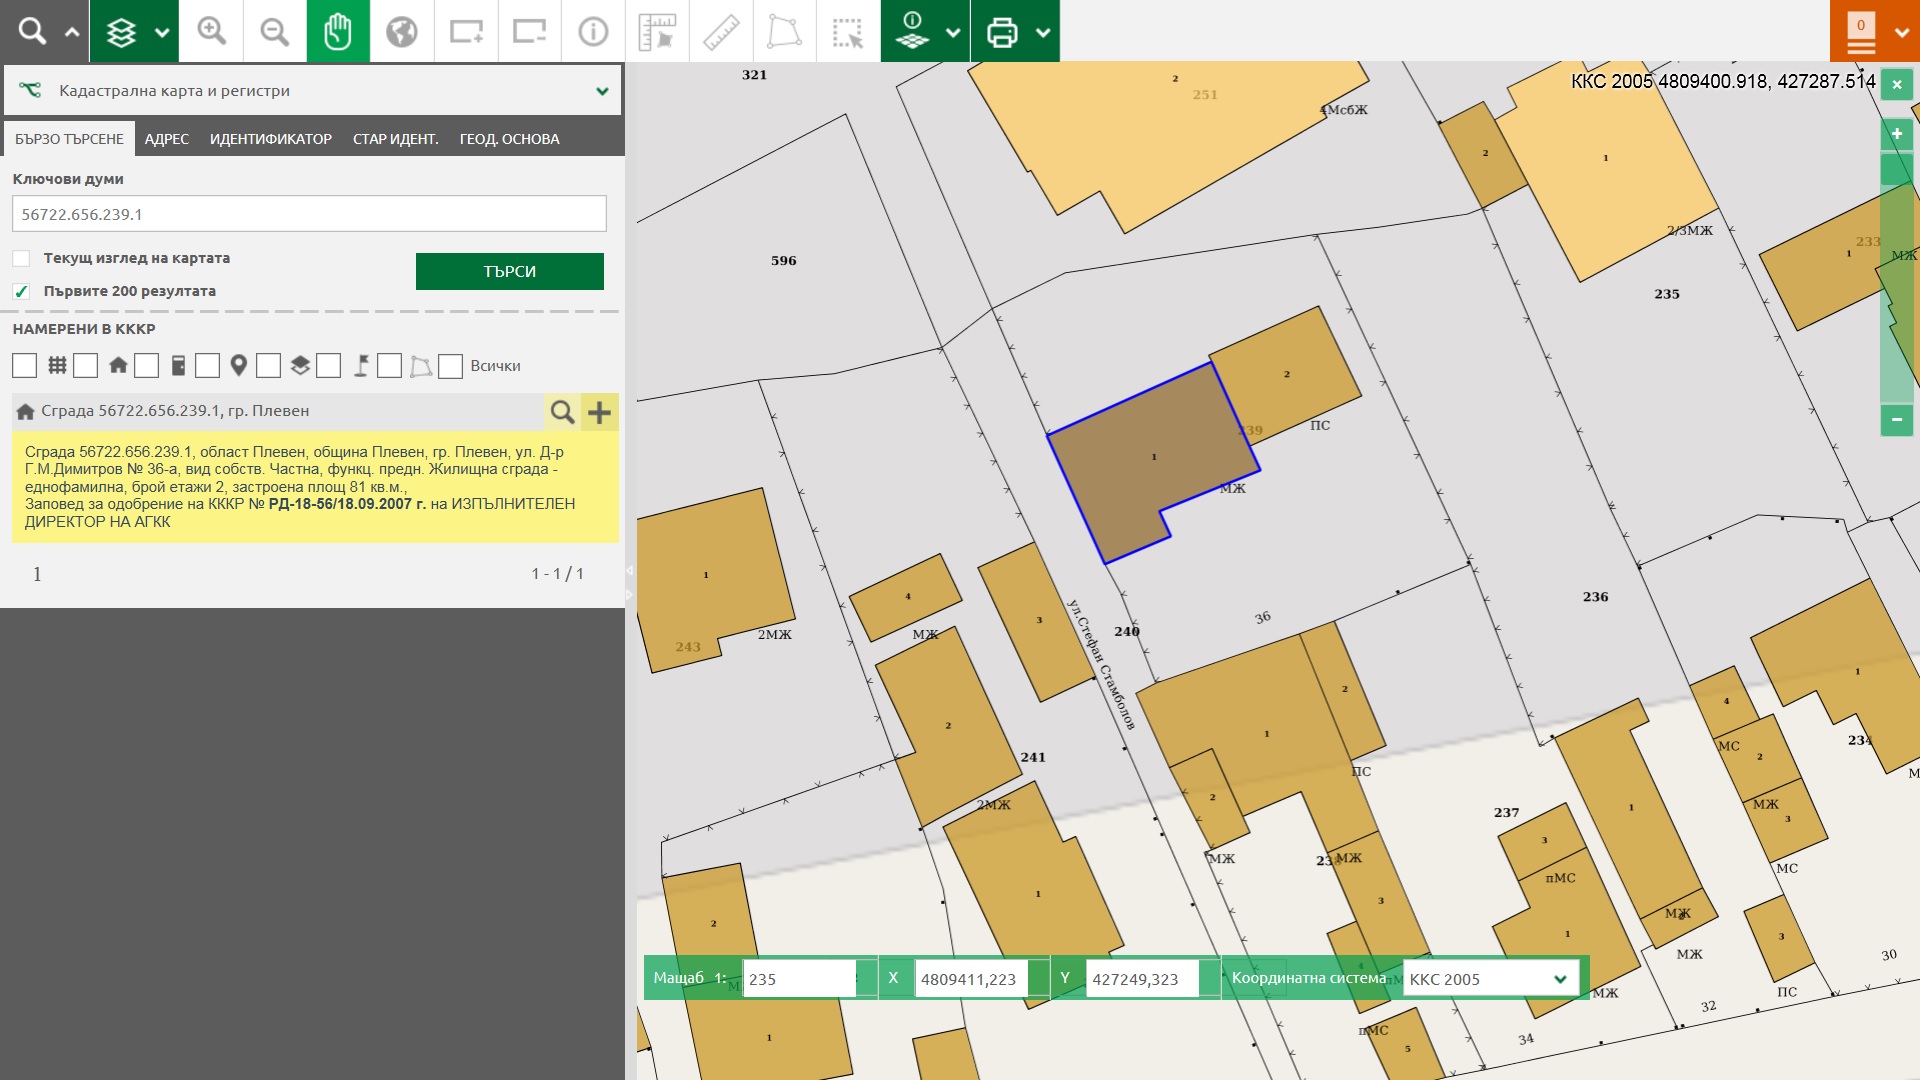
Task: Check the 'Всички' filter checkbox
Action: coord(451,366)
